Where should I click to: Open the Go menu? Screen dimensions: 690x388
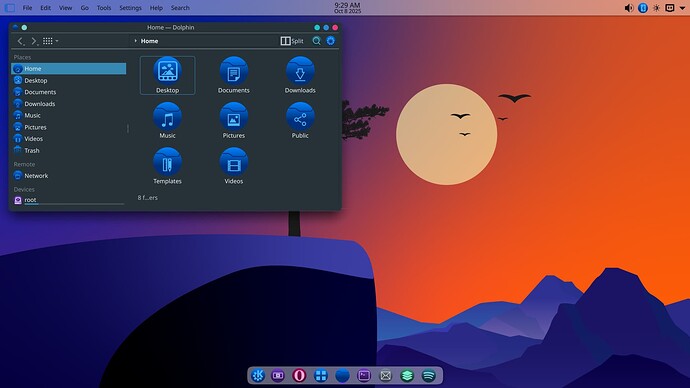point(84,7)
